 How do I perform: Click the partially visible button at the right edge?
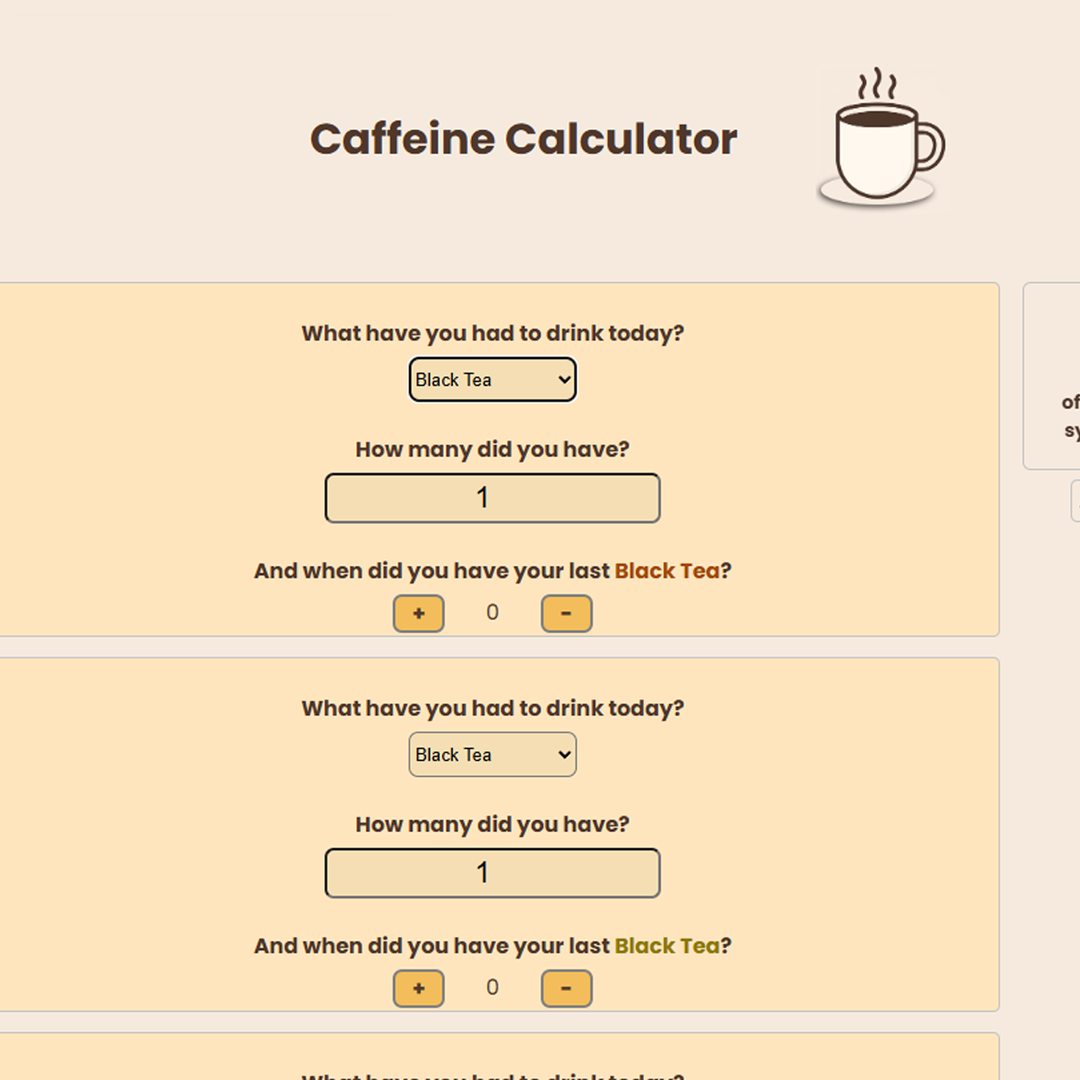coord(1075,501)
